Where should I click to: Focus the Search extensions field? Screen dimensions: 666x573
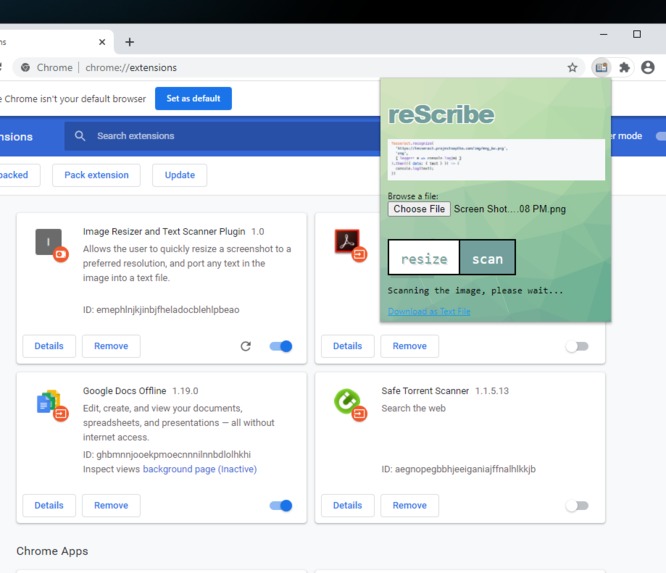click(x=222, y=136)
